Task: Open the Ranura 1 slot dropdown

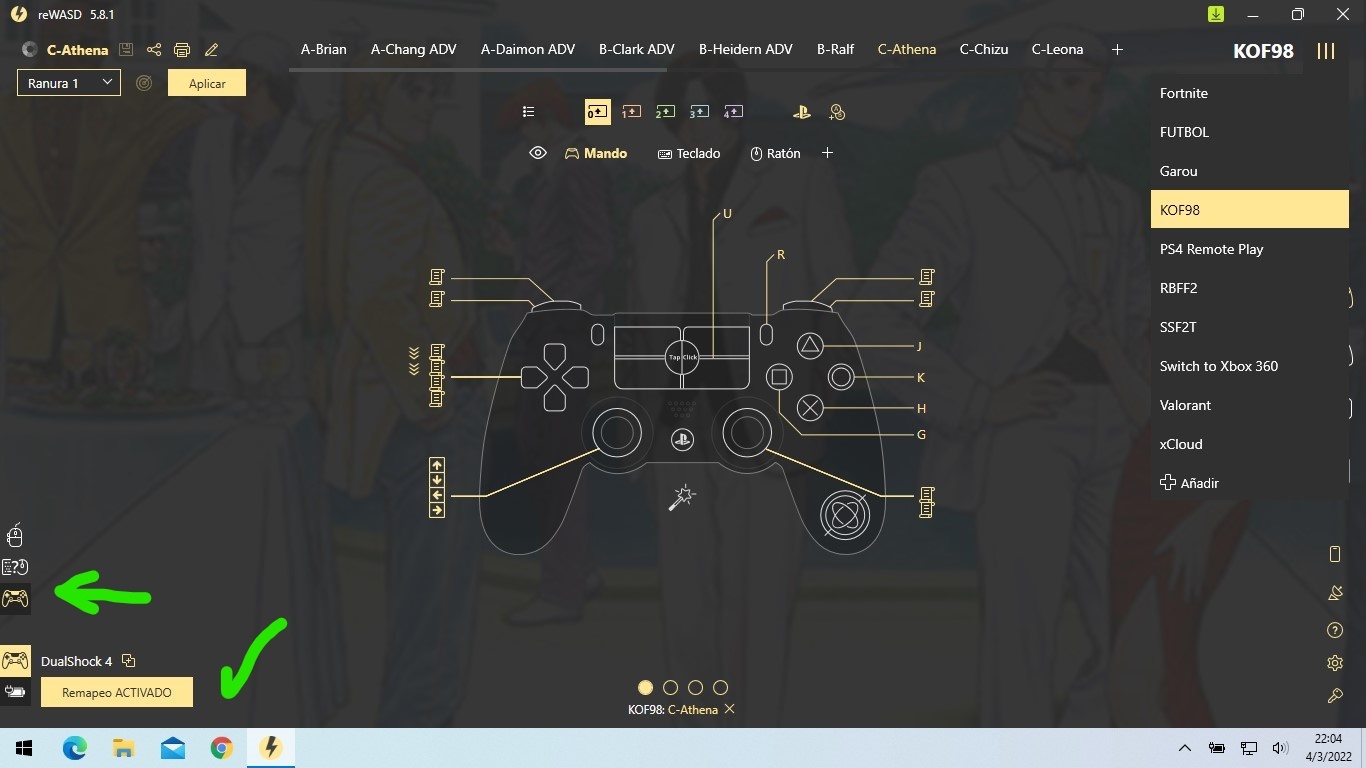Action: [69, 83]
